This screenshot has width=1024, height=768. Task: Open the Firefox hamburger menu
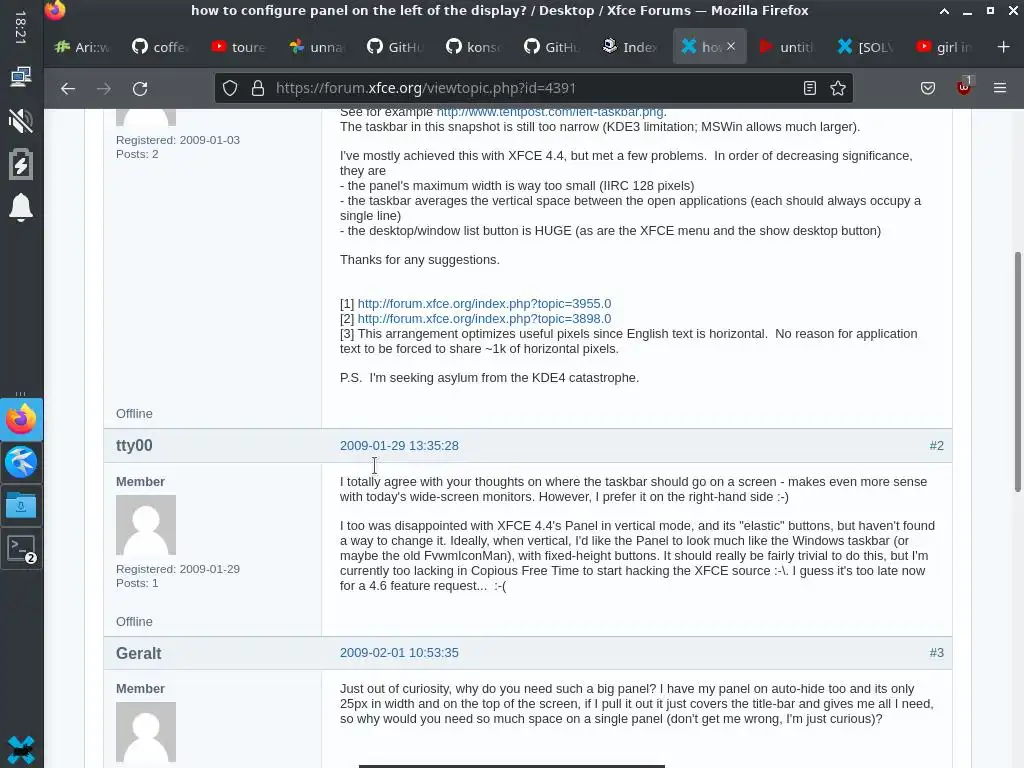pyautogui.click(x=1000, y=88)
